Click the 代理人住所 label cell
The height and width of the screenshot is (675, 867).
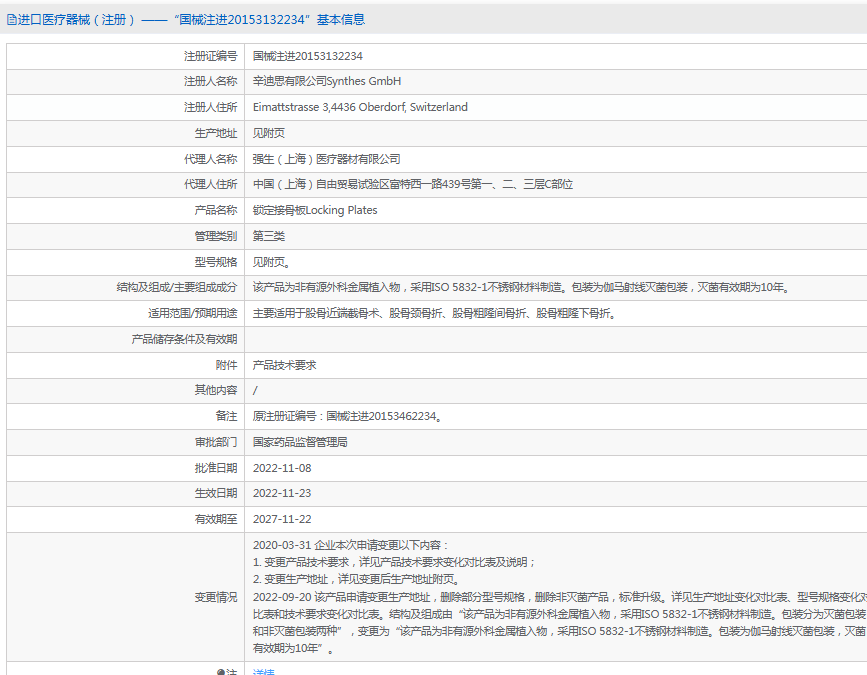pos(126,184)
